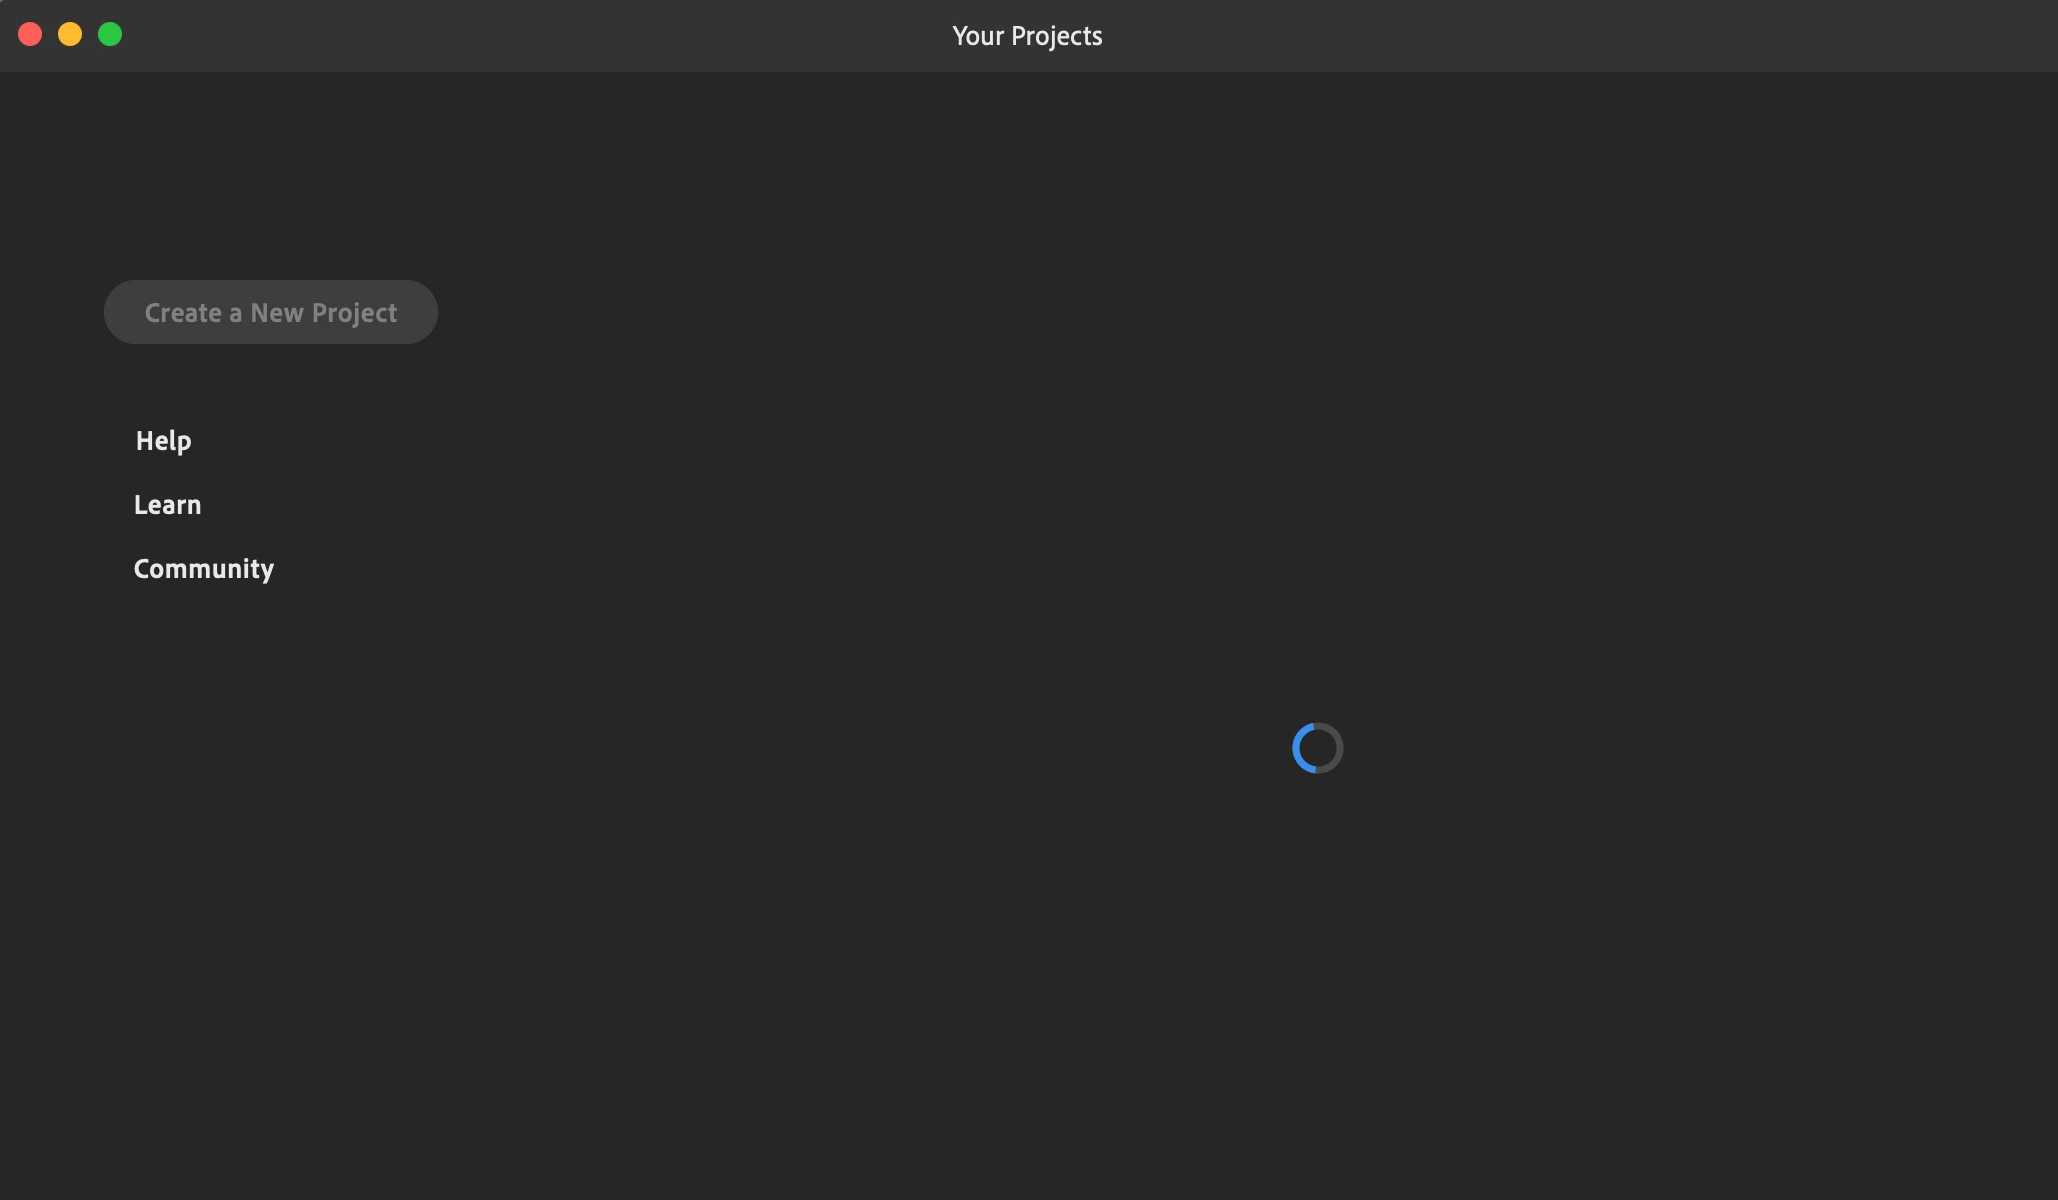
Task: Select Community at bottom of sidebar list
Action: (x=203, y=569)
